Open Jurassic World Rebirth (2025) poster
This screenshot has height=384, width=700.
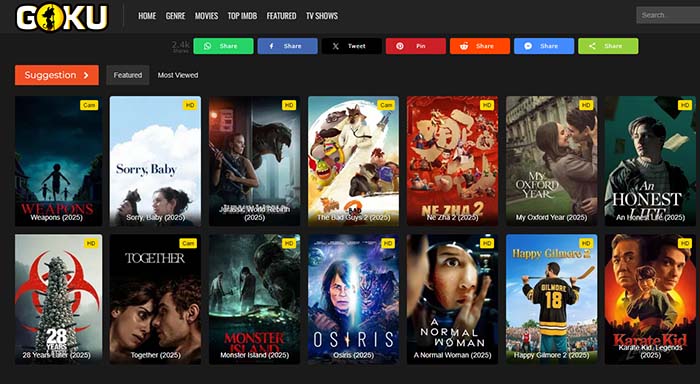pos(254,161)
